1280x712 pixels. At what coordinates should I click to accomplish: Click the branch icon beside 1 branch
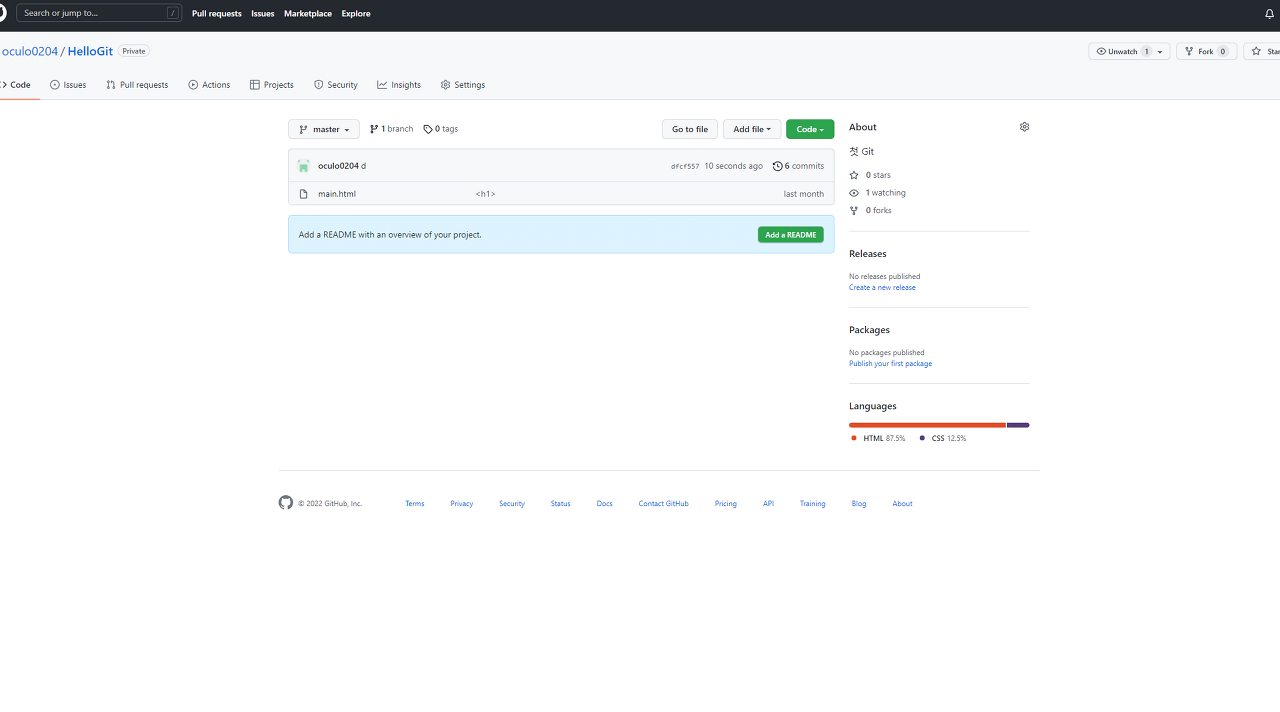coord(374,129)
